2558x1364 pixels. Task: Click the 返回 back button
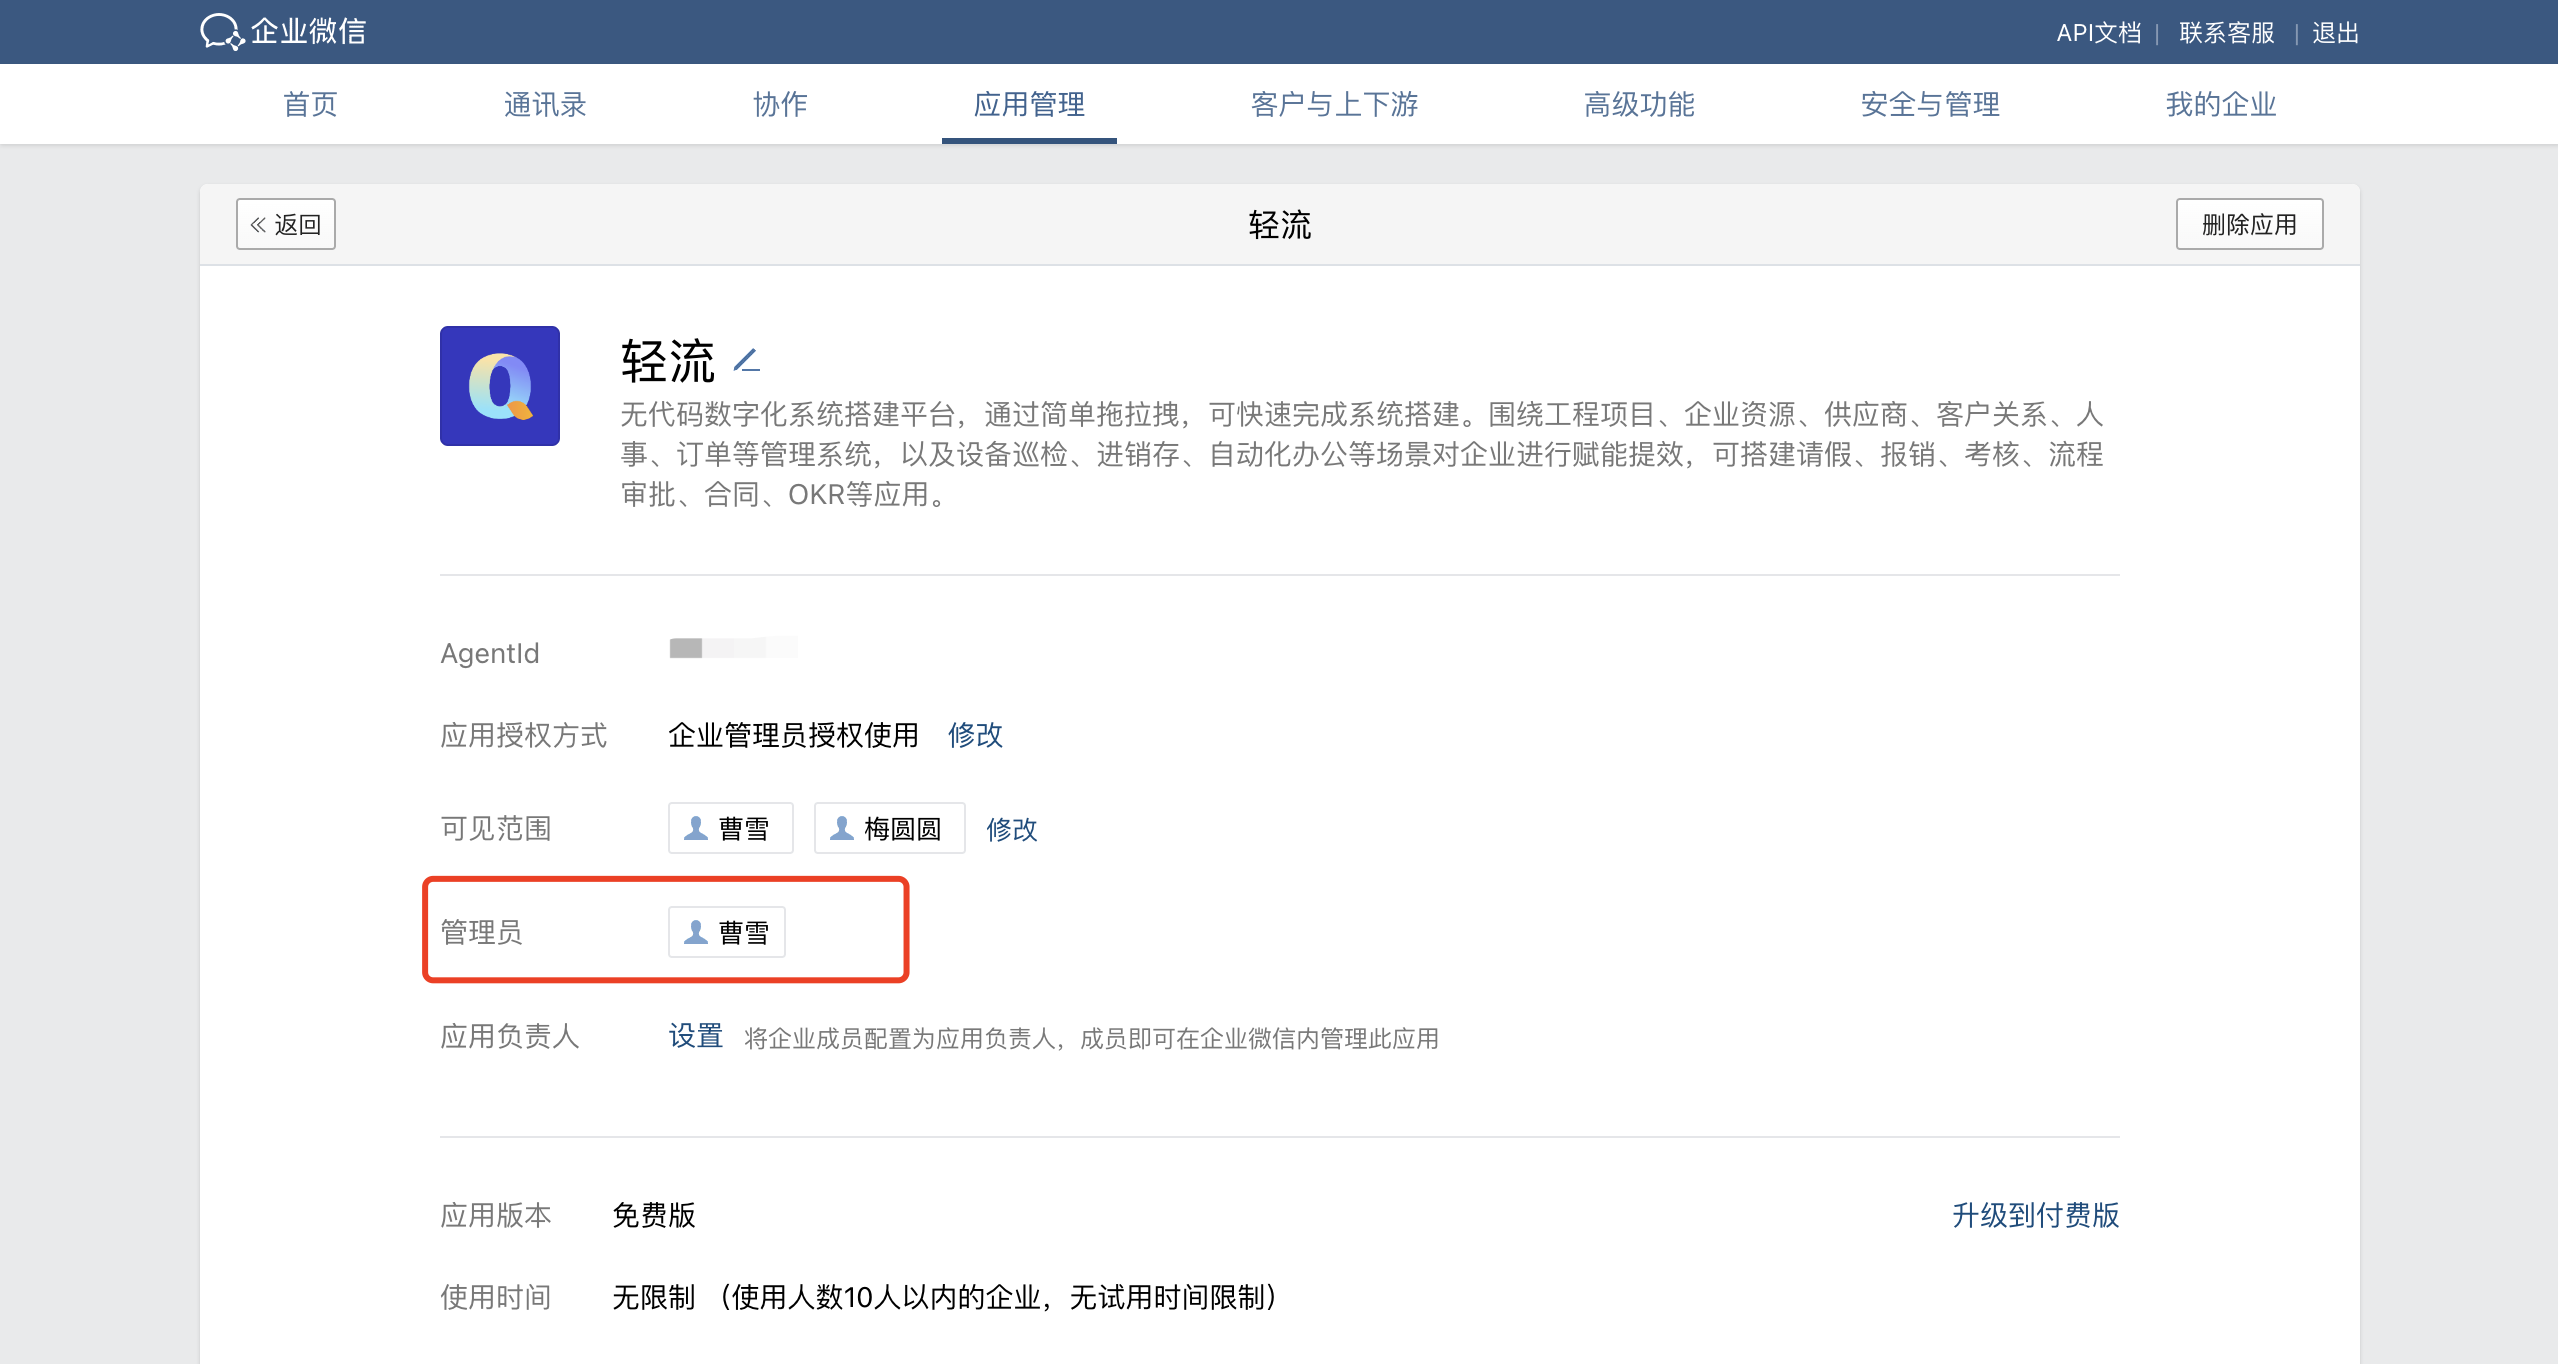coord(286,224)
